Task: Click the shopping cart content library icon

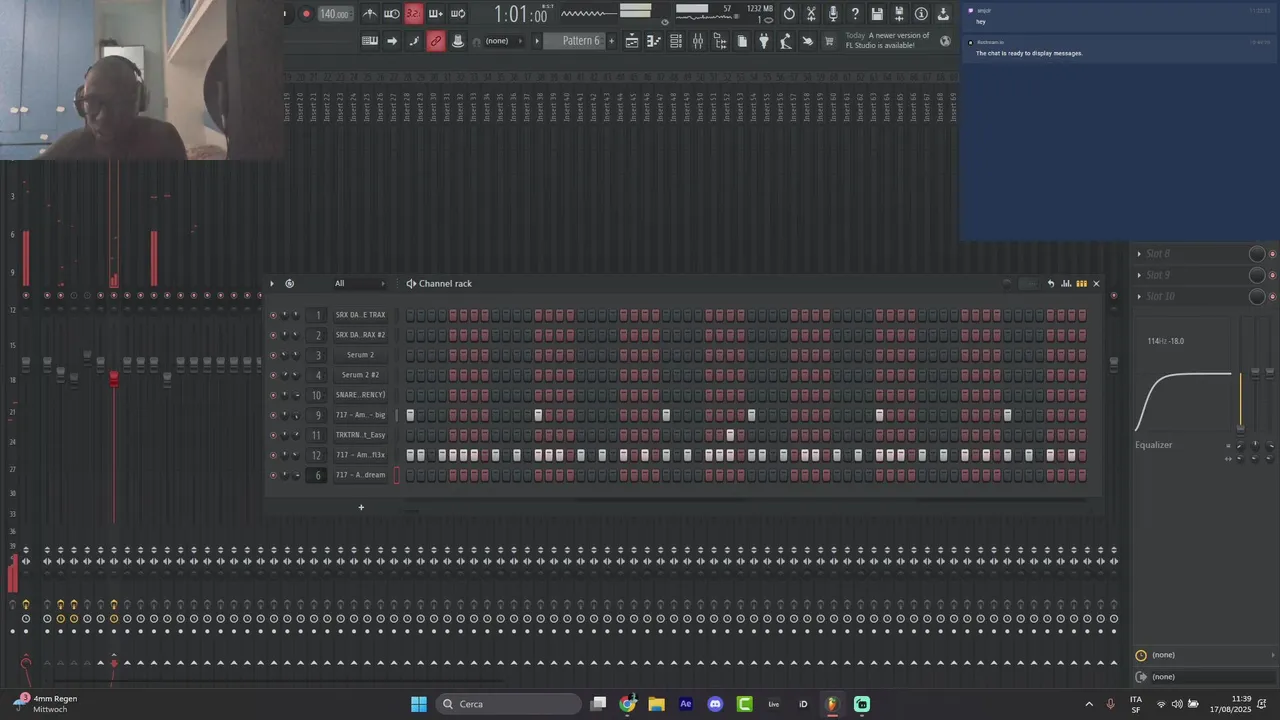Action: 829,41
